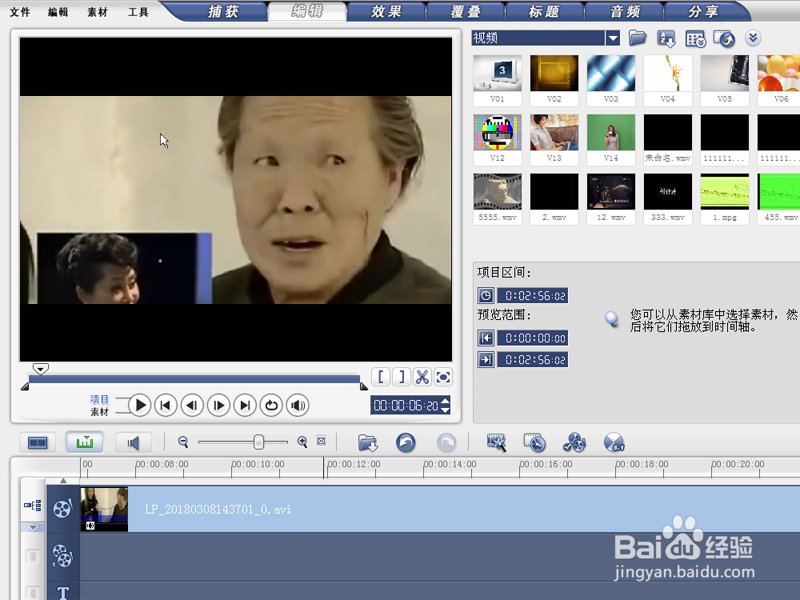This screenshot has height=600, width=800.
Task: Open the 编辑 menu
Action: 58,12
